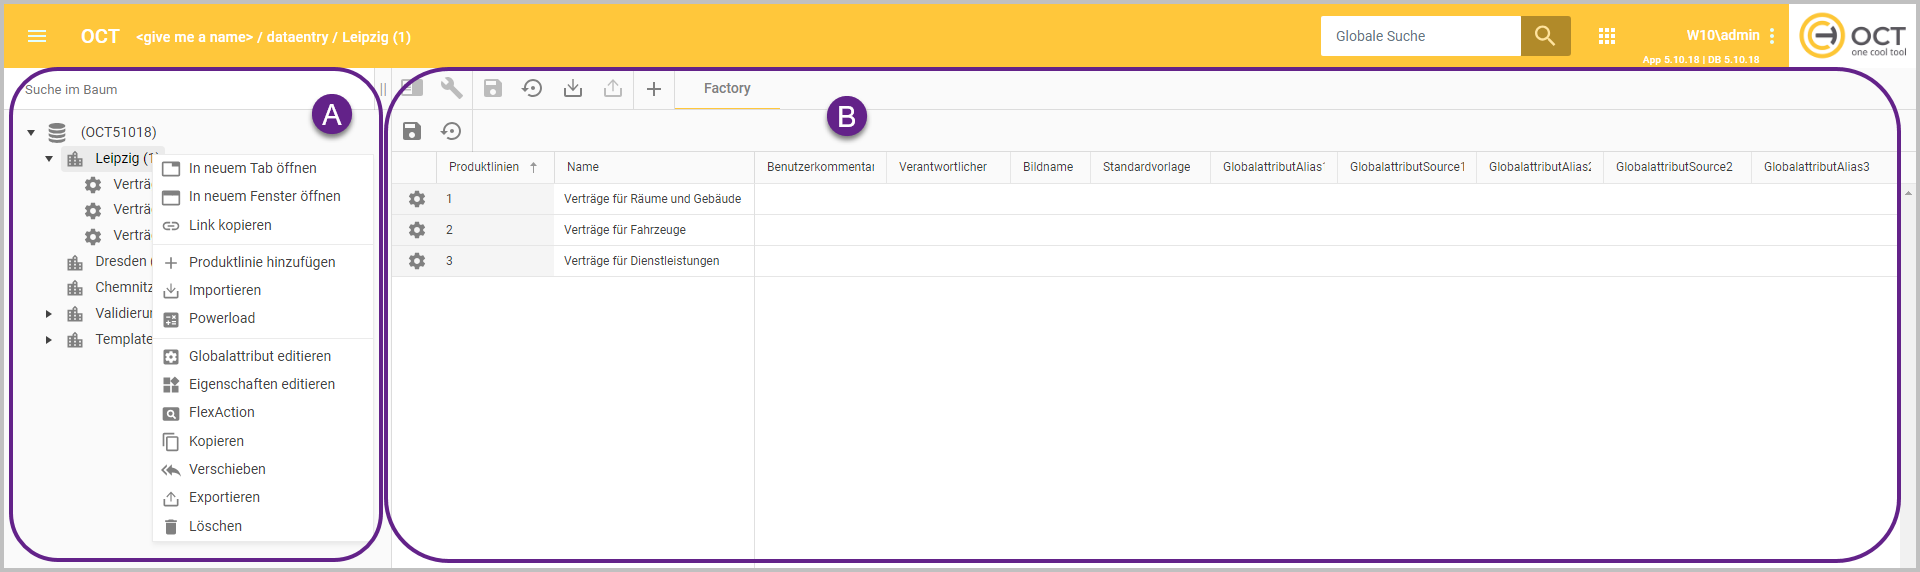Switch to the Factory tab
1920x572 pixels.
point(727,88)
